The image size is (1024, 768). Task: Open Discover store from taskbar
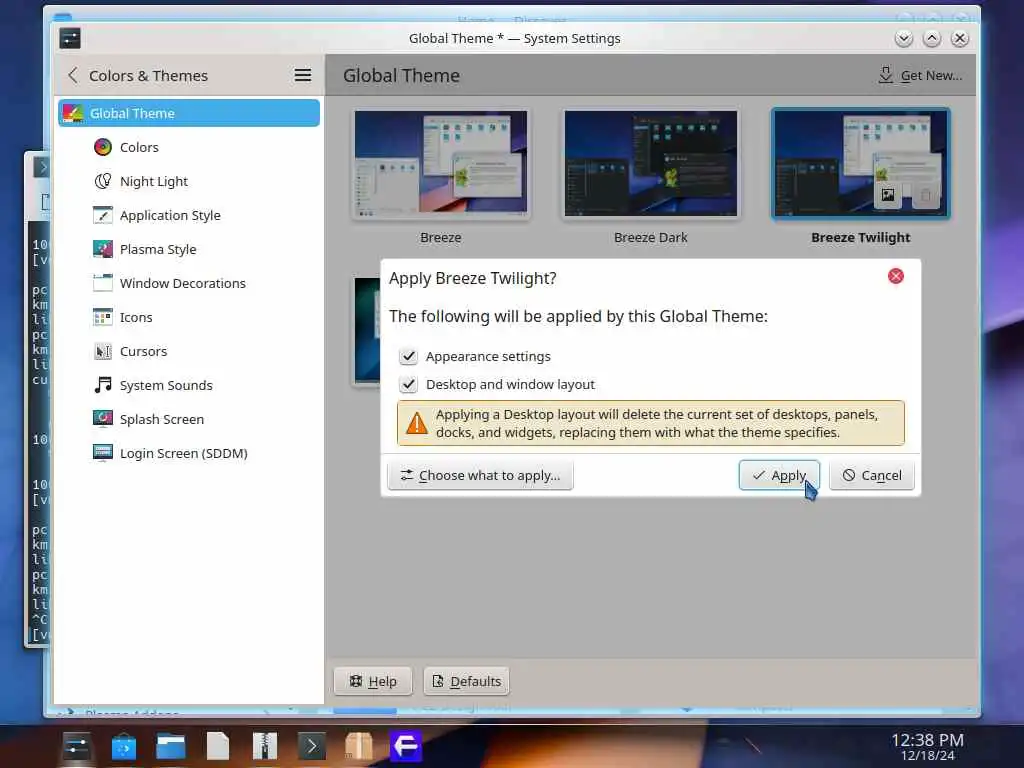[124, 746]
